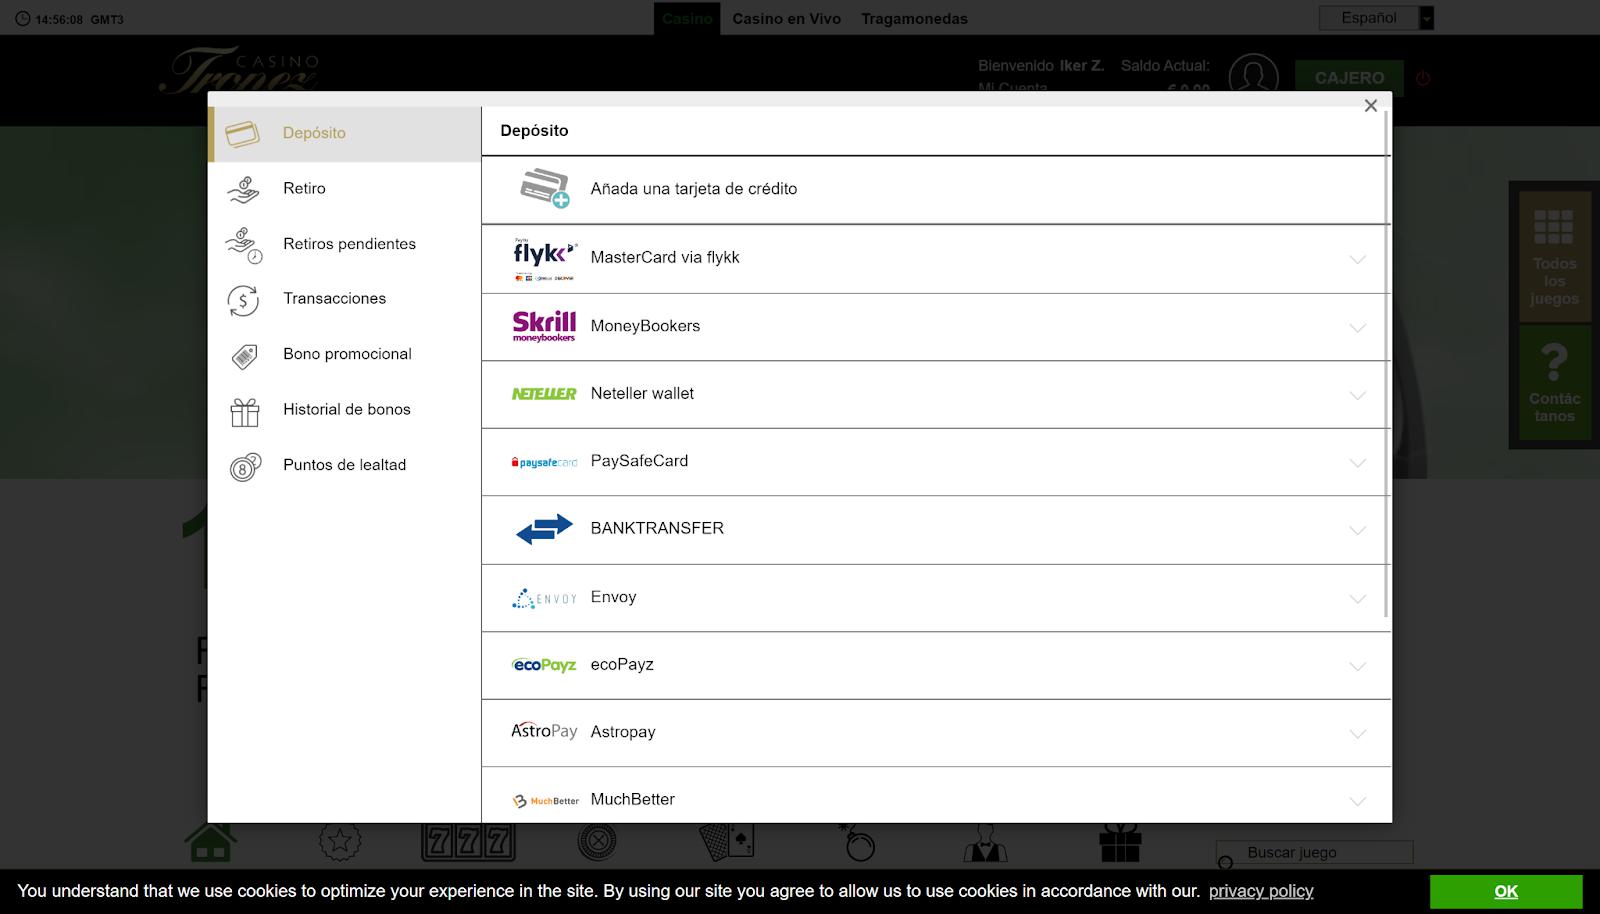Viewport: 1600px width, 914px height.
Task: Click the green CAJERO button
Action: pos(1350,78)
